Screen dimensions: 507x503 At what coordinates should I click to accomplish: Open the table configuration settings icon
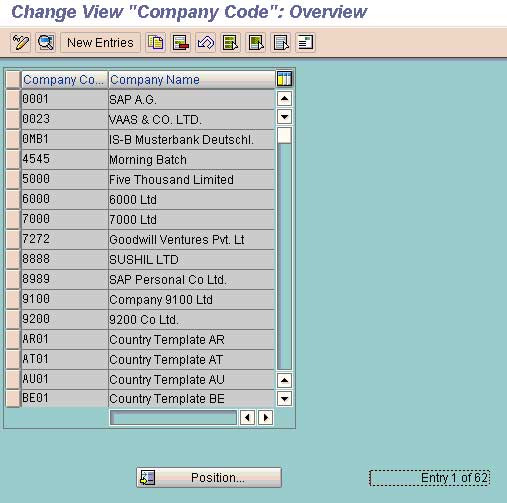pyautogui.click(x=284, y=79)
